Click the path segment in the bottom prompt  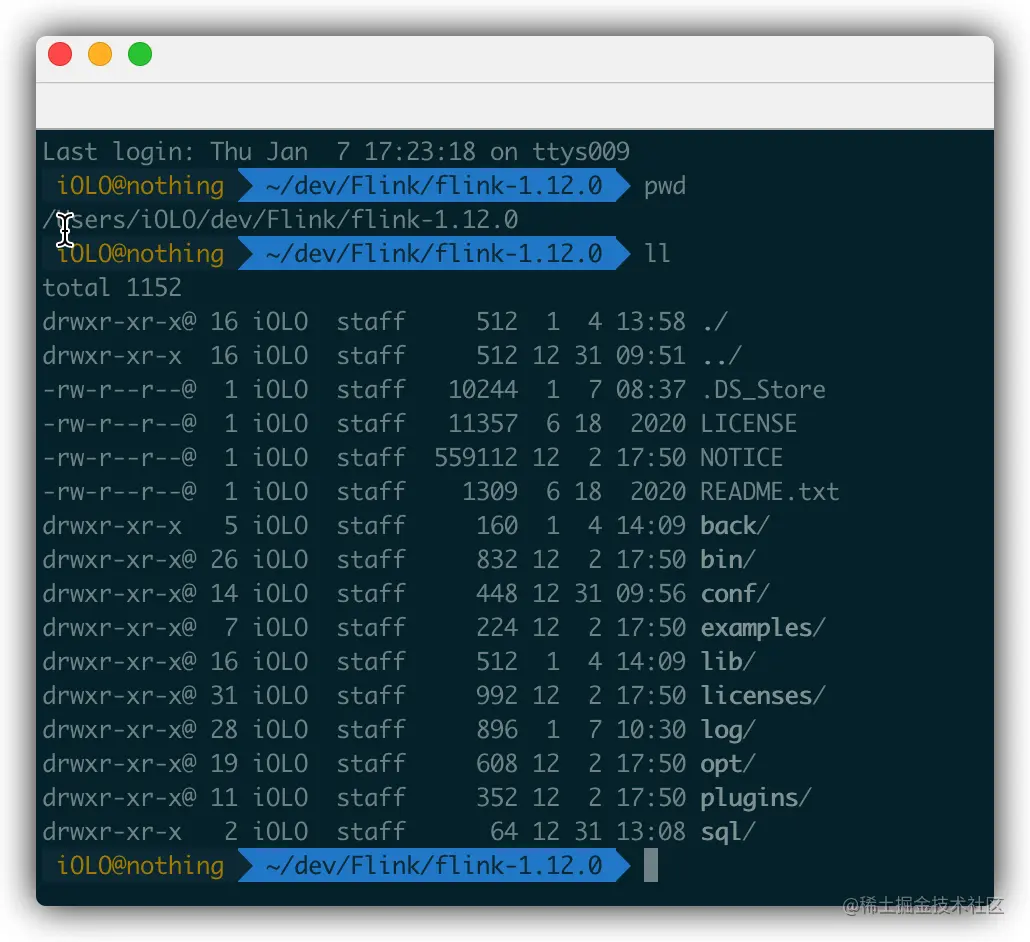(x=434, y=866)
